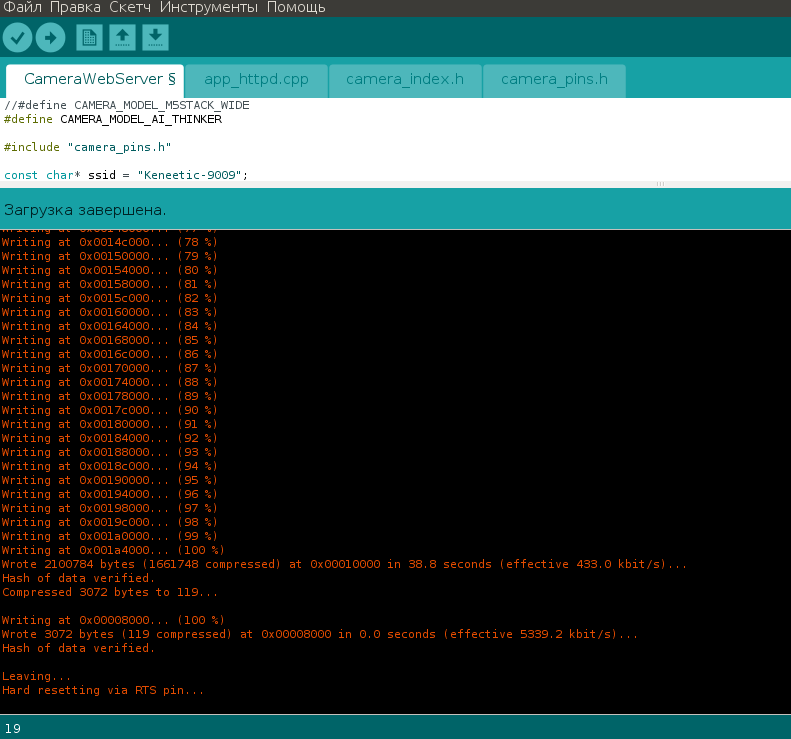791x739 pixels.
Task: Create a new sketch with the document icon
Action: point(90,38)
